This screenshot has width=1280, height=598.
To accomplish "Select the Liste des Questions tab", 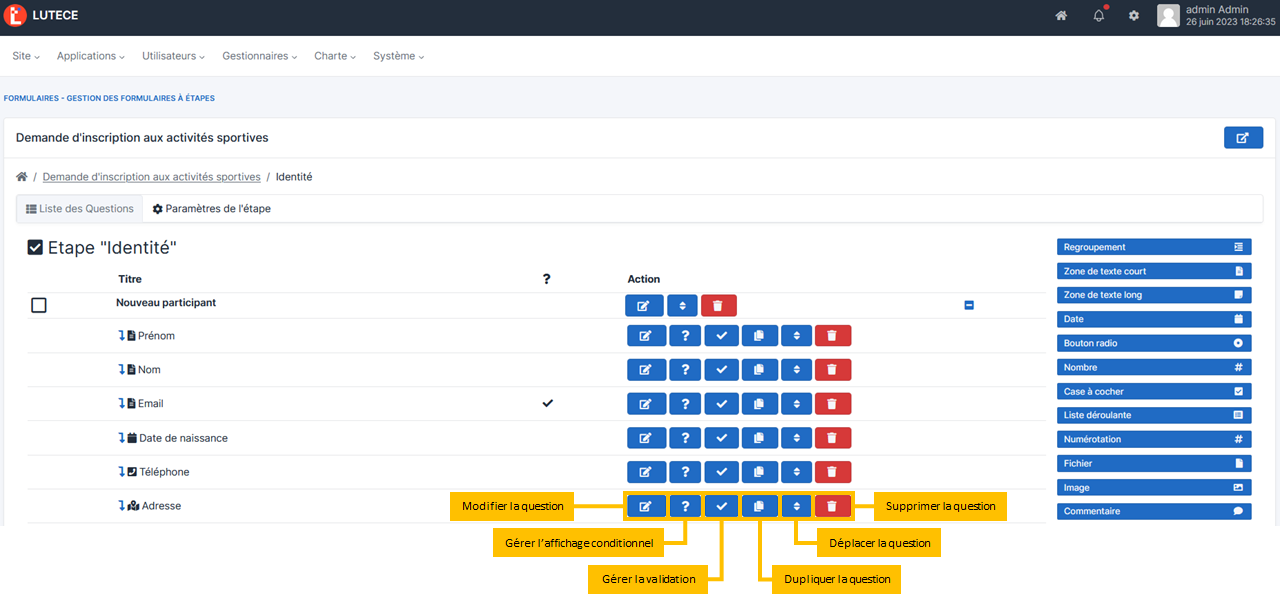I will (x=80, y=209).
